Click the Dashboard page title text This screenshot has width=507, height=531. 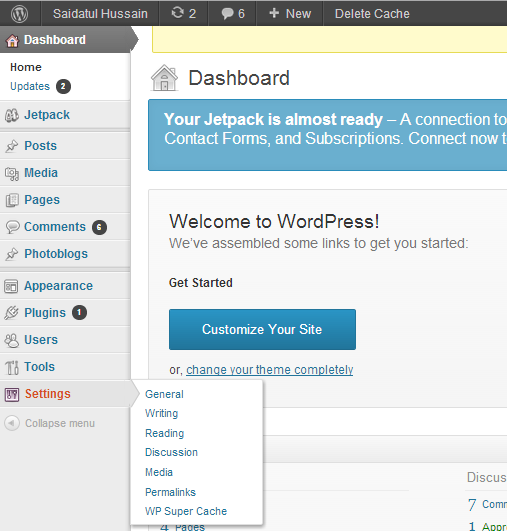tap(239, 78)
